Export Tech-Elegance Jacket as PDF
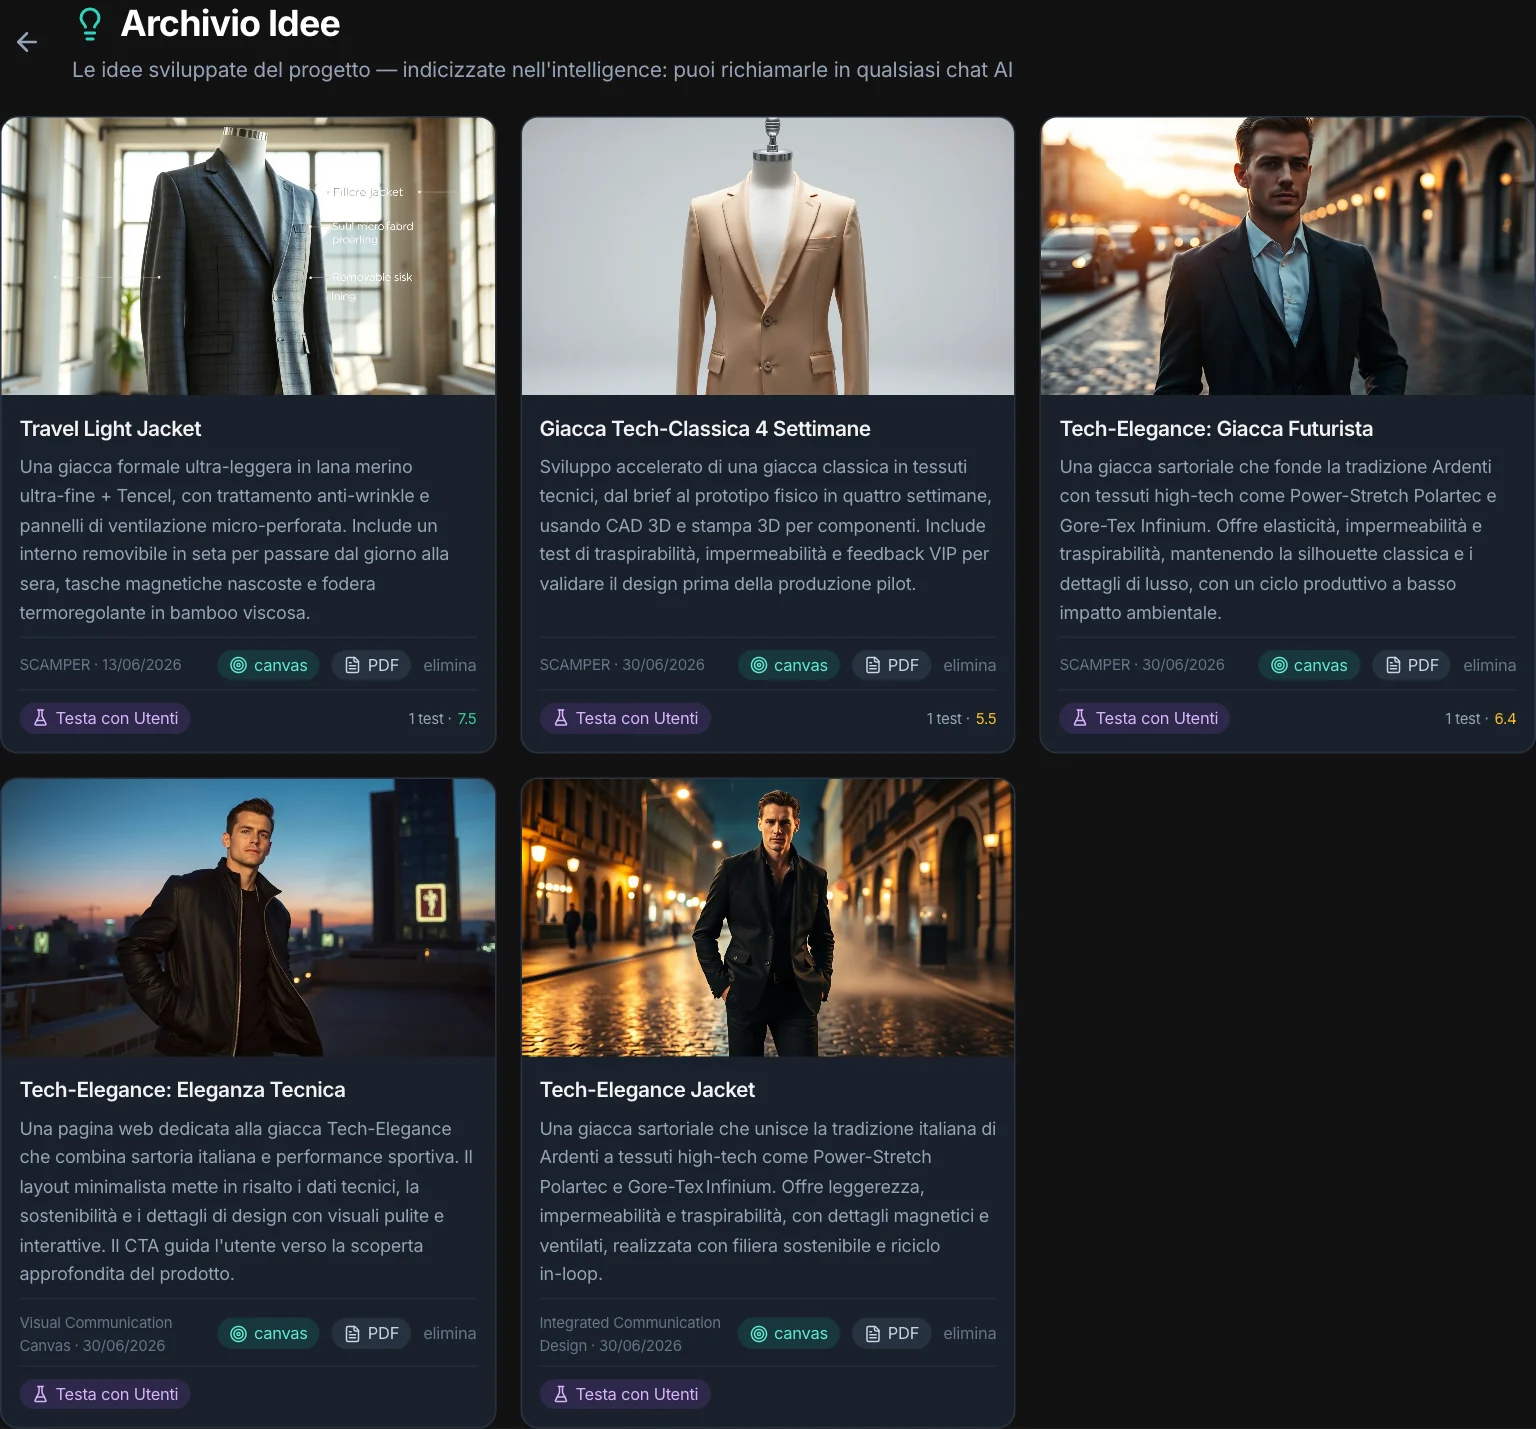This screenshot has height=1429, width=1536. pyautogui.click(x=891, y=1333)
